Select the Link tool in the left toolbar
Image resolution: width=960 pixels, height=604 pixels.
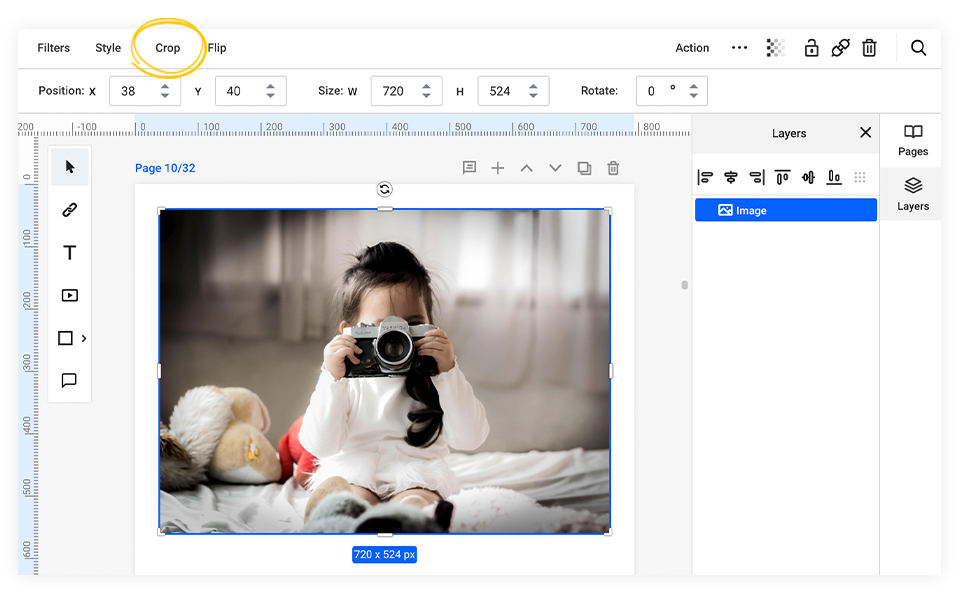(x=69, y=210)
